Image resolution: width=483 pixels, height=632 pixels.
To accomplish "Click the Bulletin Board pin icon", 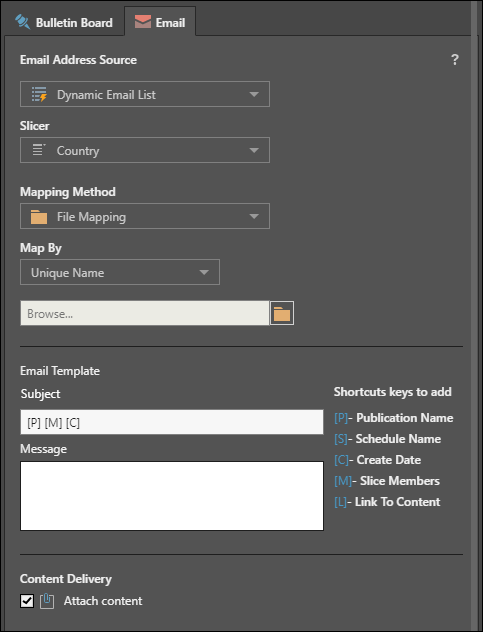I will 23,22.
